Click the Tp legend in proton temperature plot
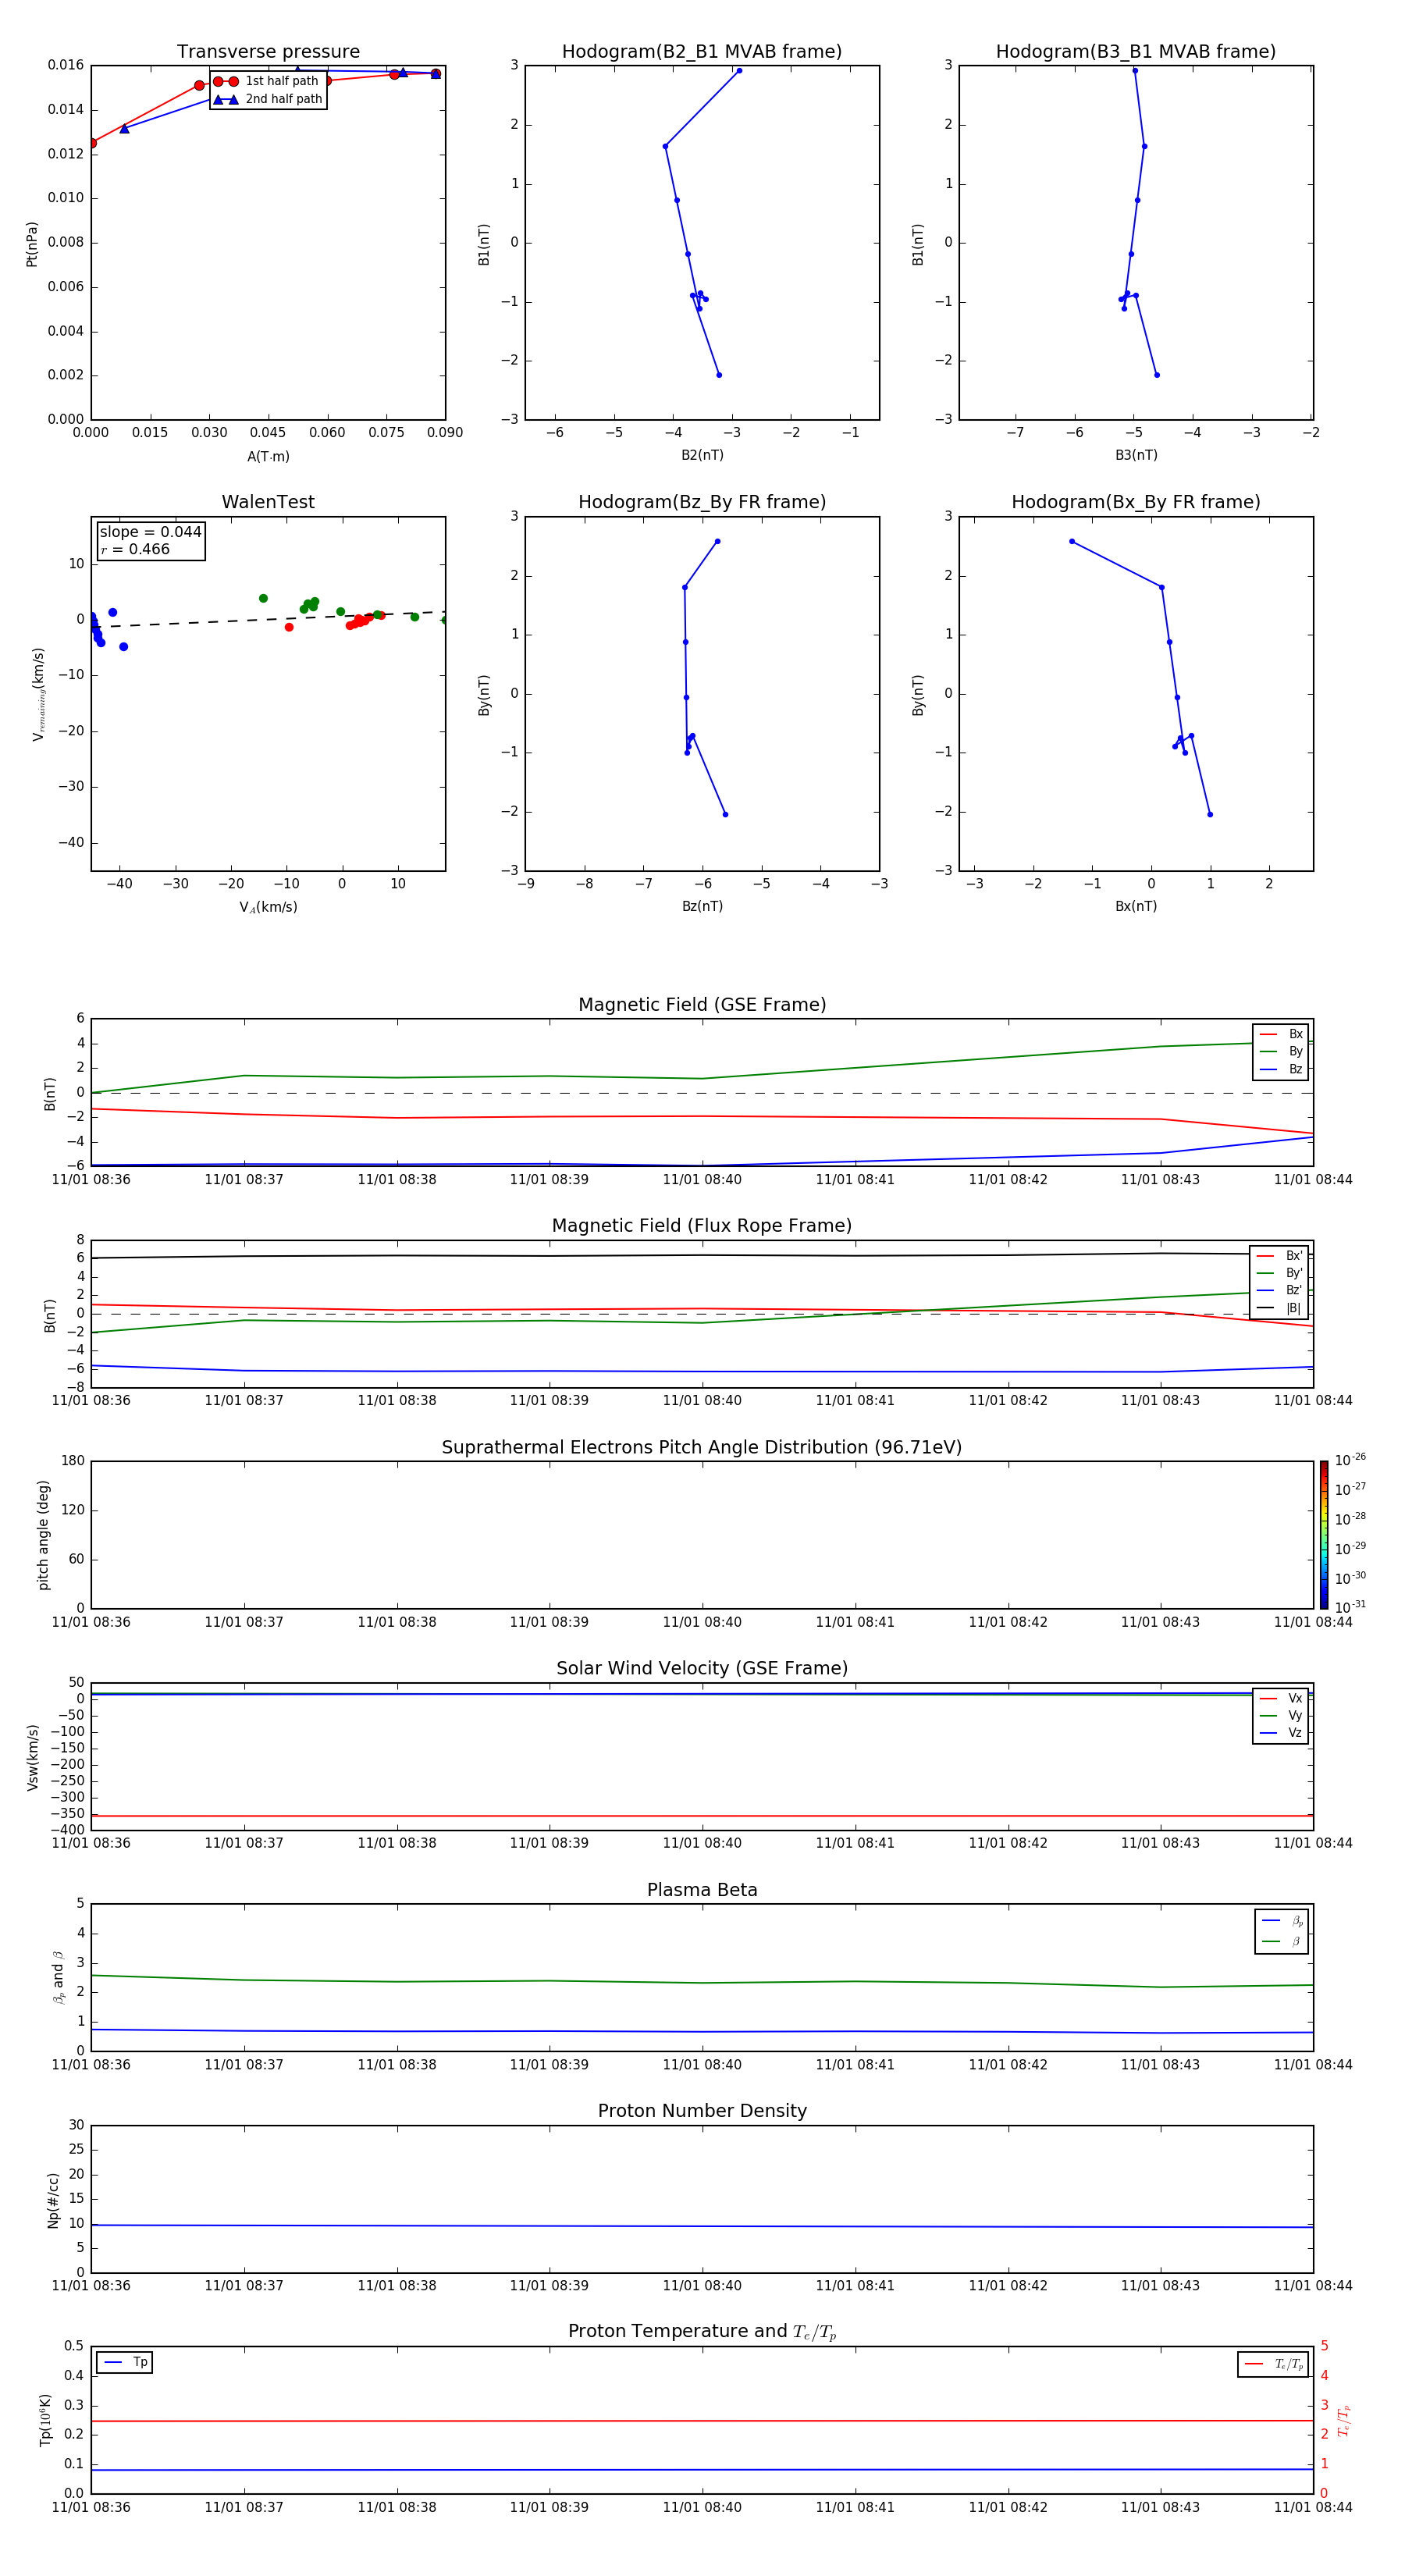The width and height of the screenshot is (1405, 2576). pos(125,2362)
